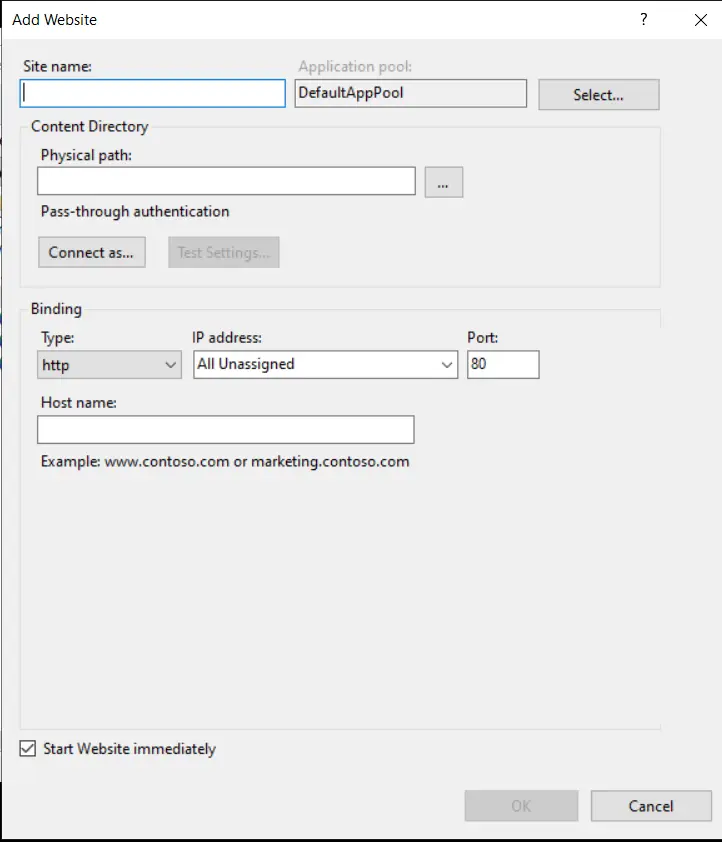This screenshot has height=842, width=722.
Task: Click the Pass-through authentication text
Action: pyautogui.click(x=135, y=212)
